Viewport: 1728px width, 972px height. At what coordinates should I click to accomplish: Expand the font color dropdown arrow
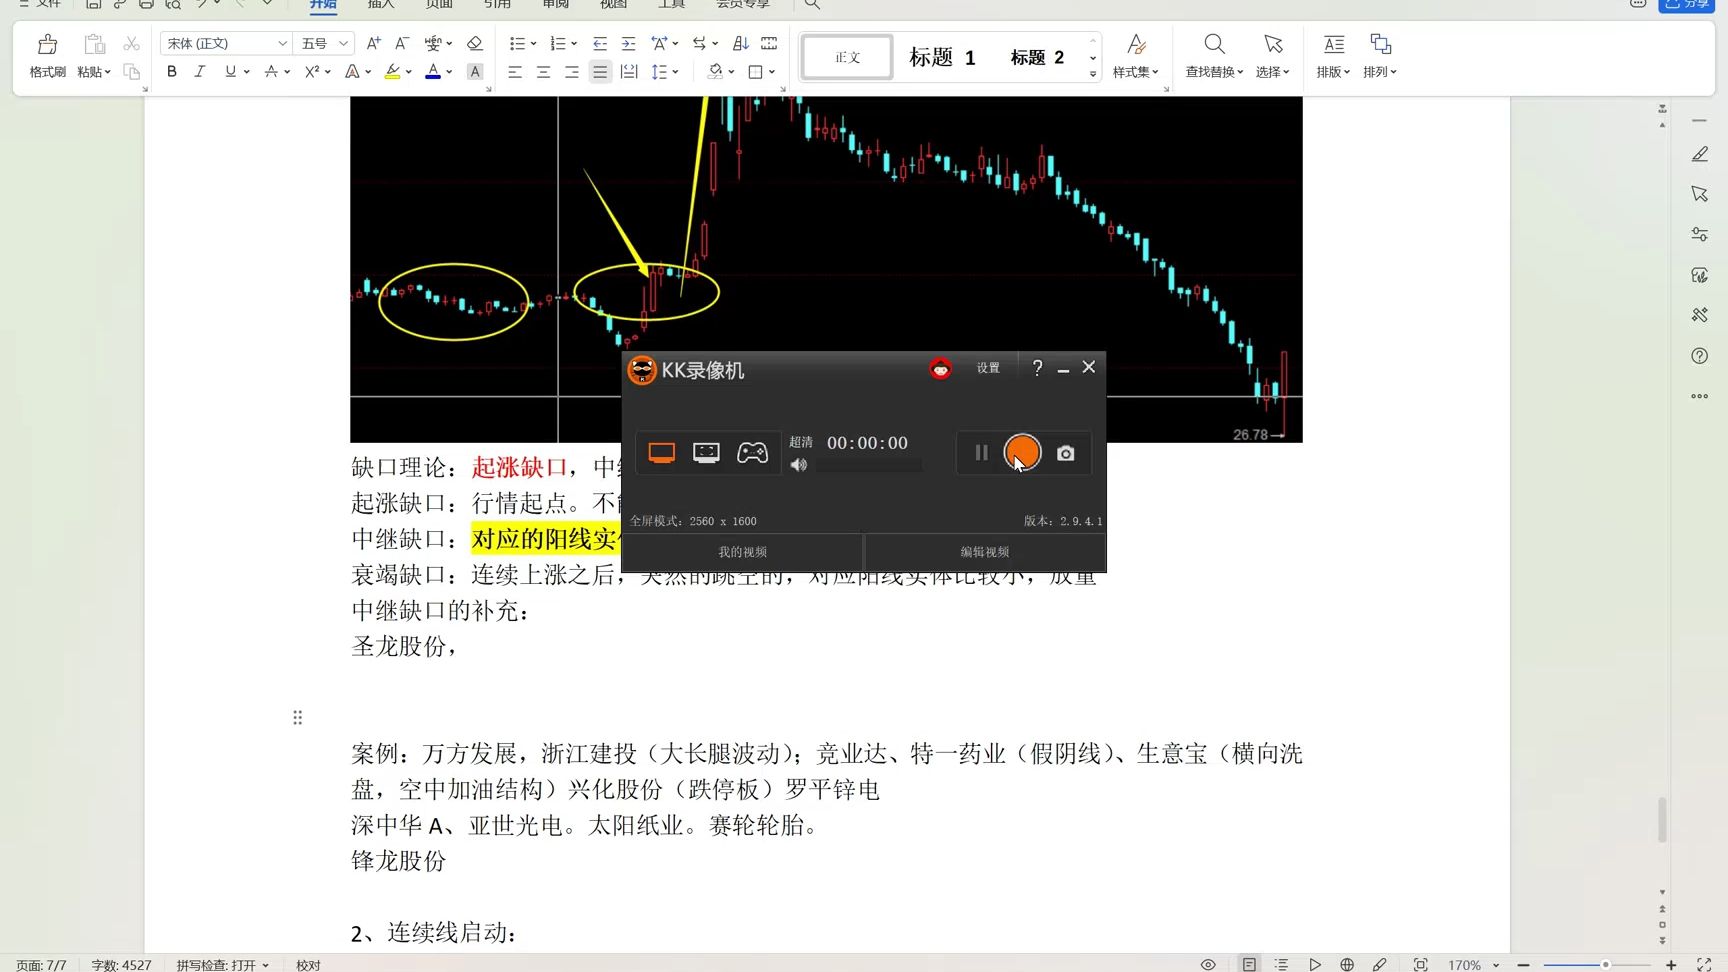(449, 71)
